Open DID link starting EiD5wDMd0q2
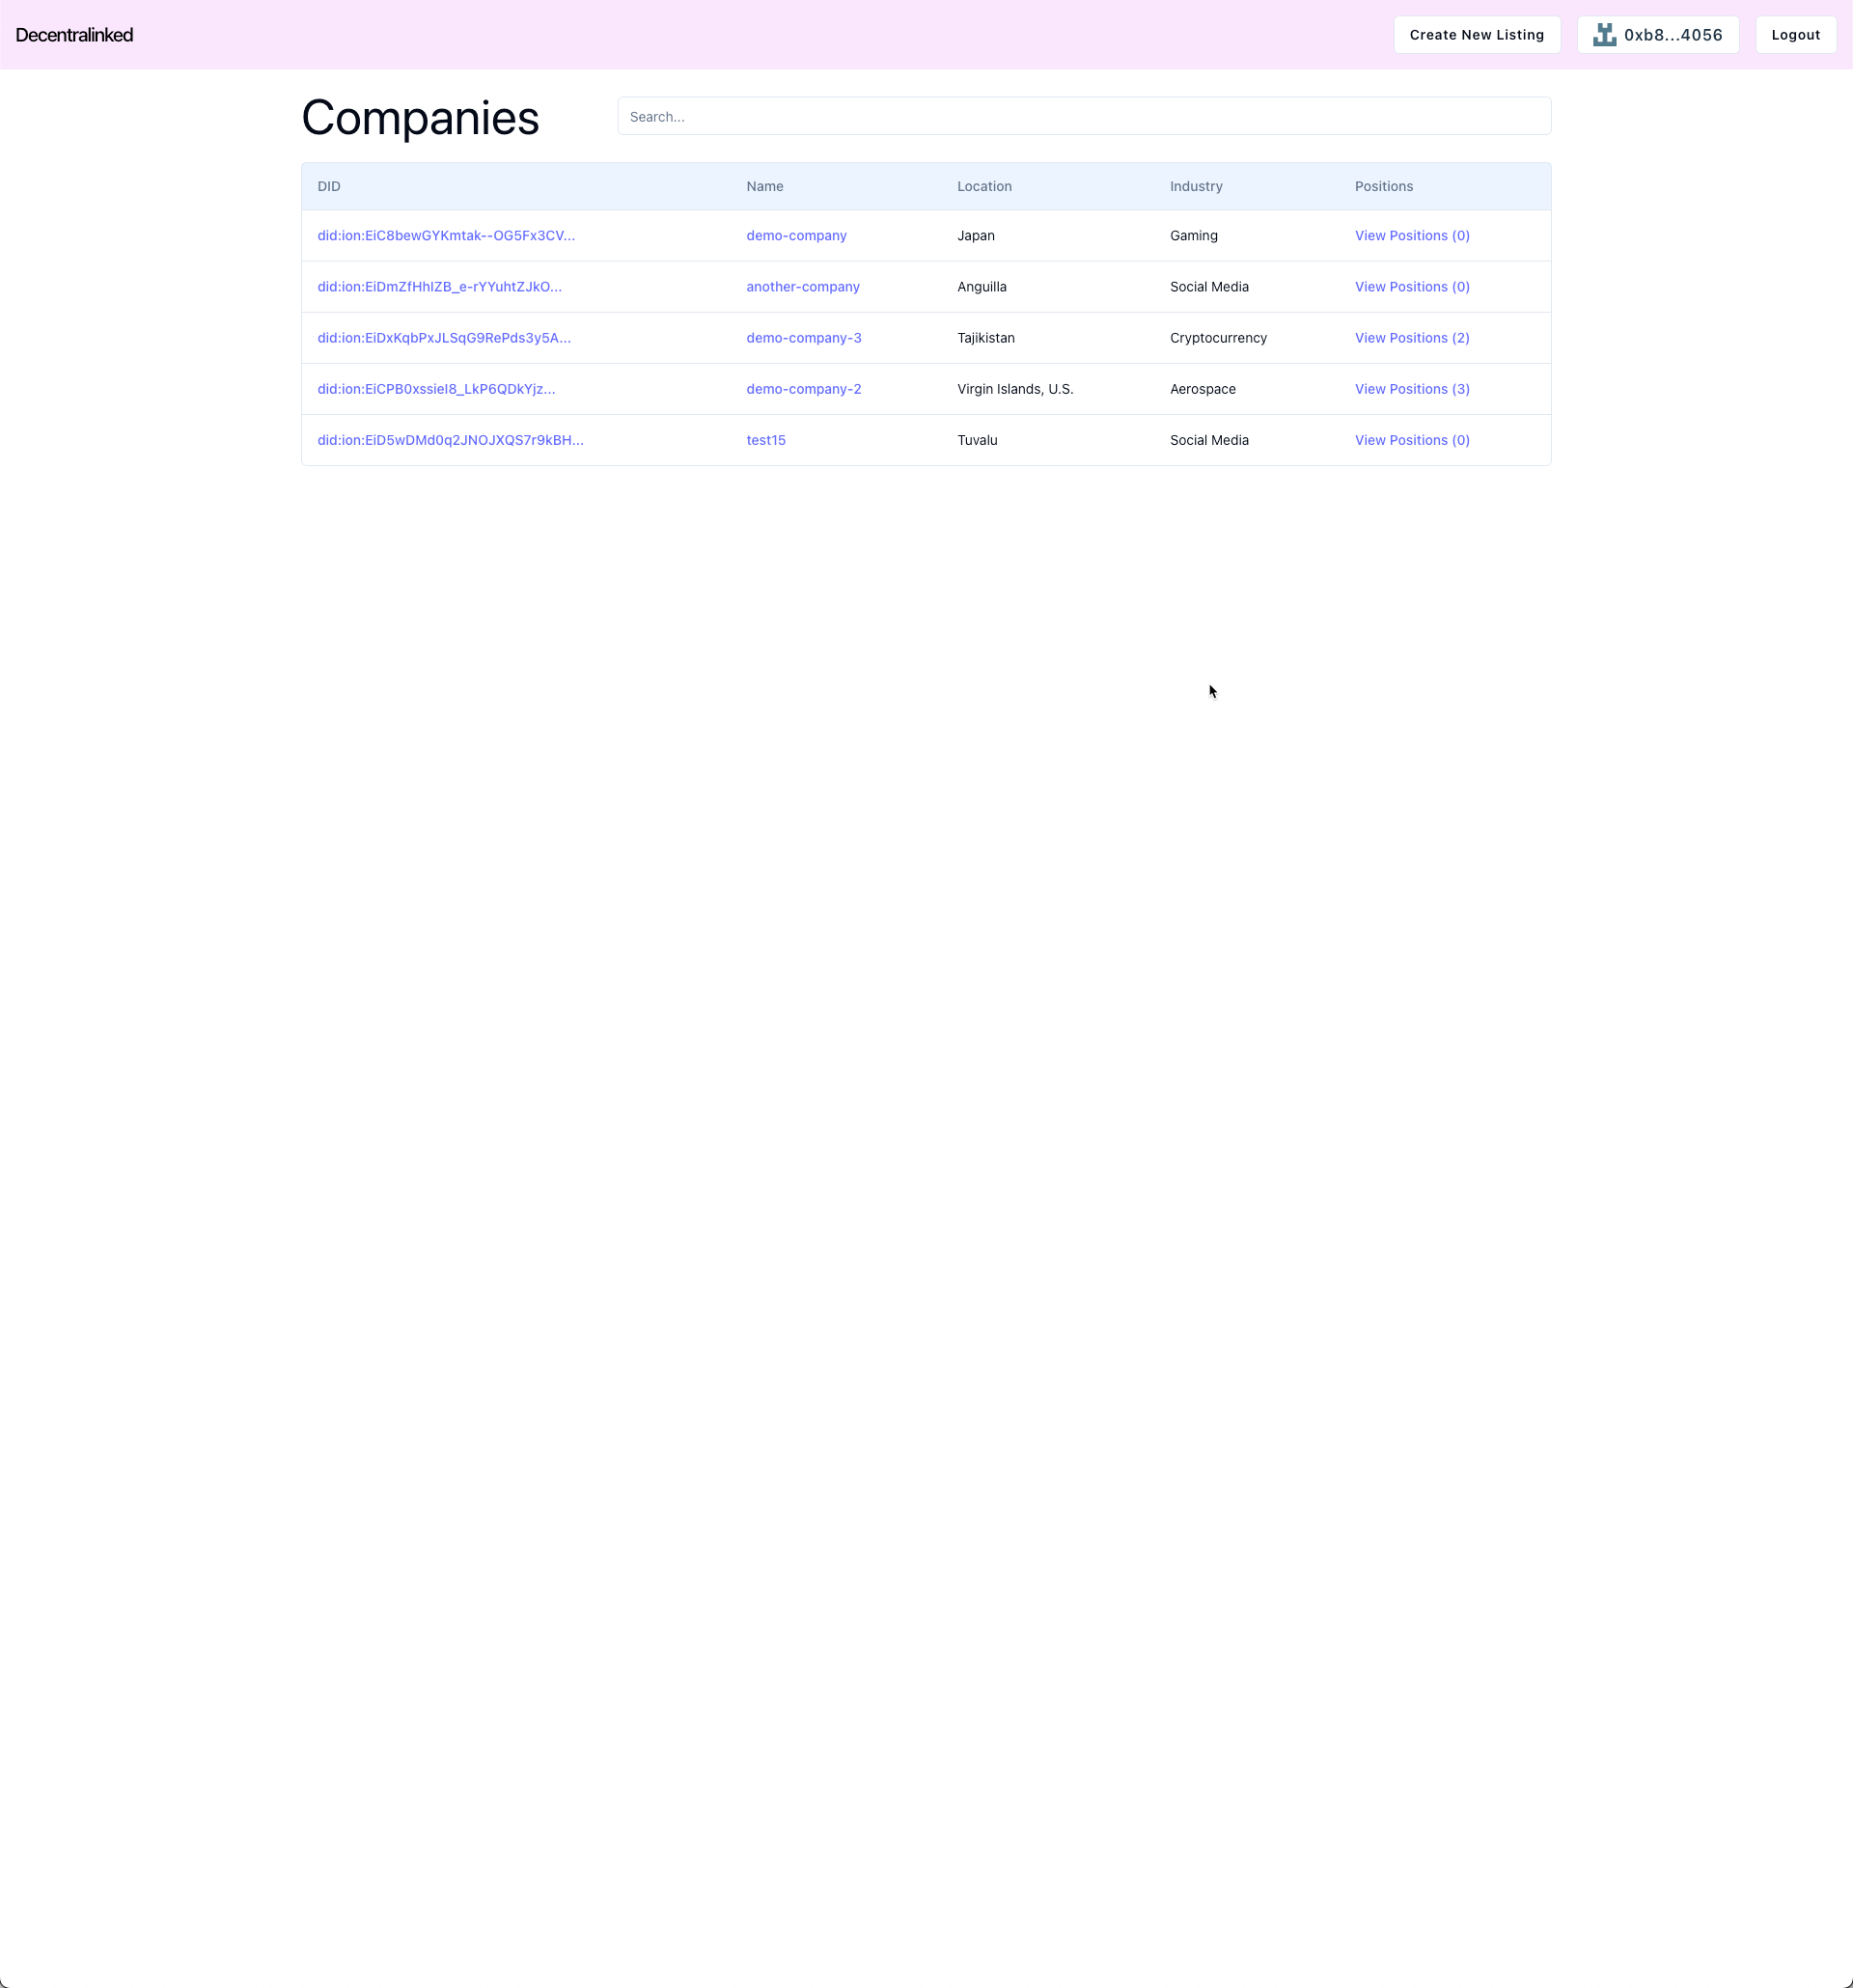 (x=450, y=440)
